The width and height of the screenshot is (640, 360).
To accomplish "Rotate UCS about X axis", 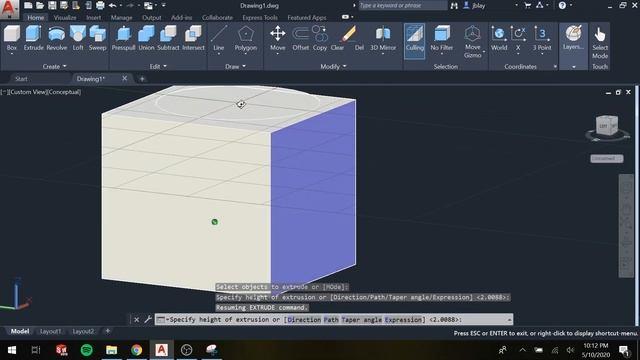I will (518, 38).
